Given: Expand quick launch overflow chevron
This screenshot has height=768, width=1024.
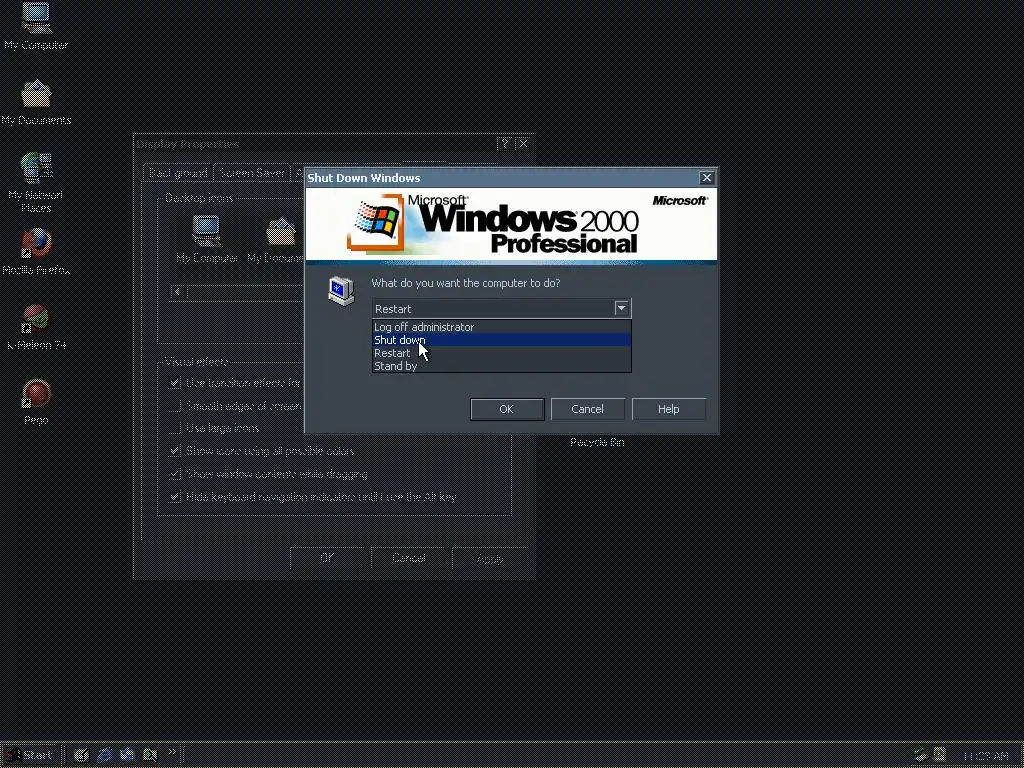Looking at the screenshot, I should [172, 752].
